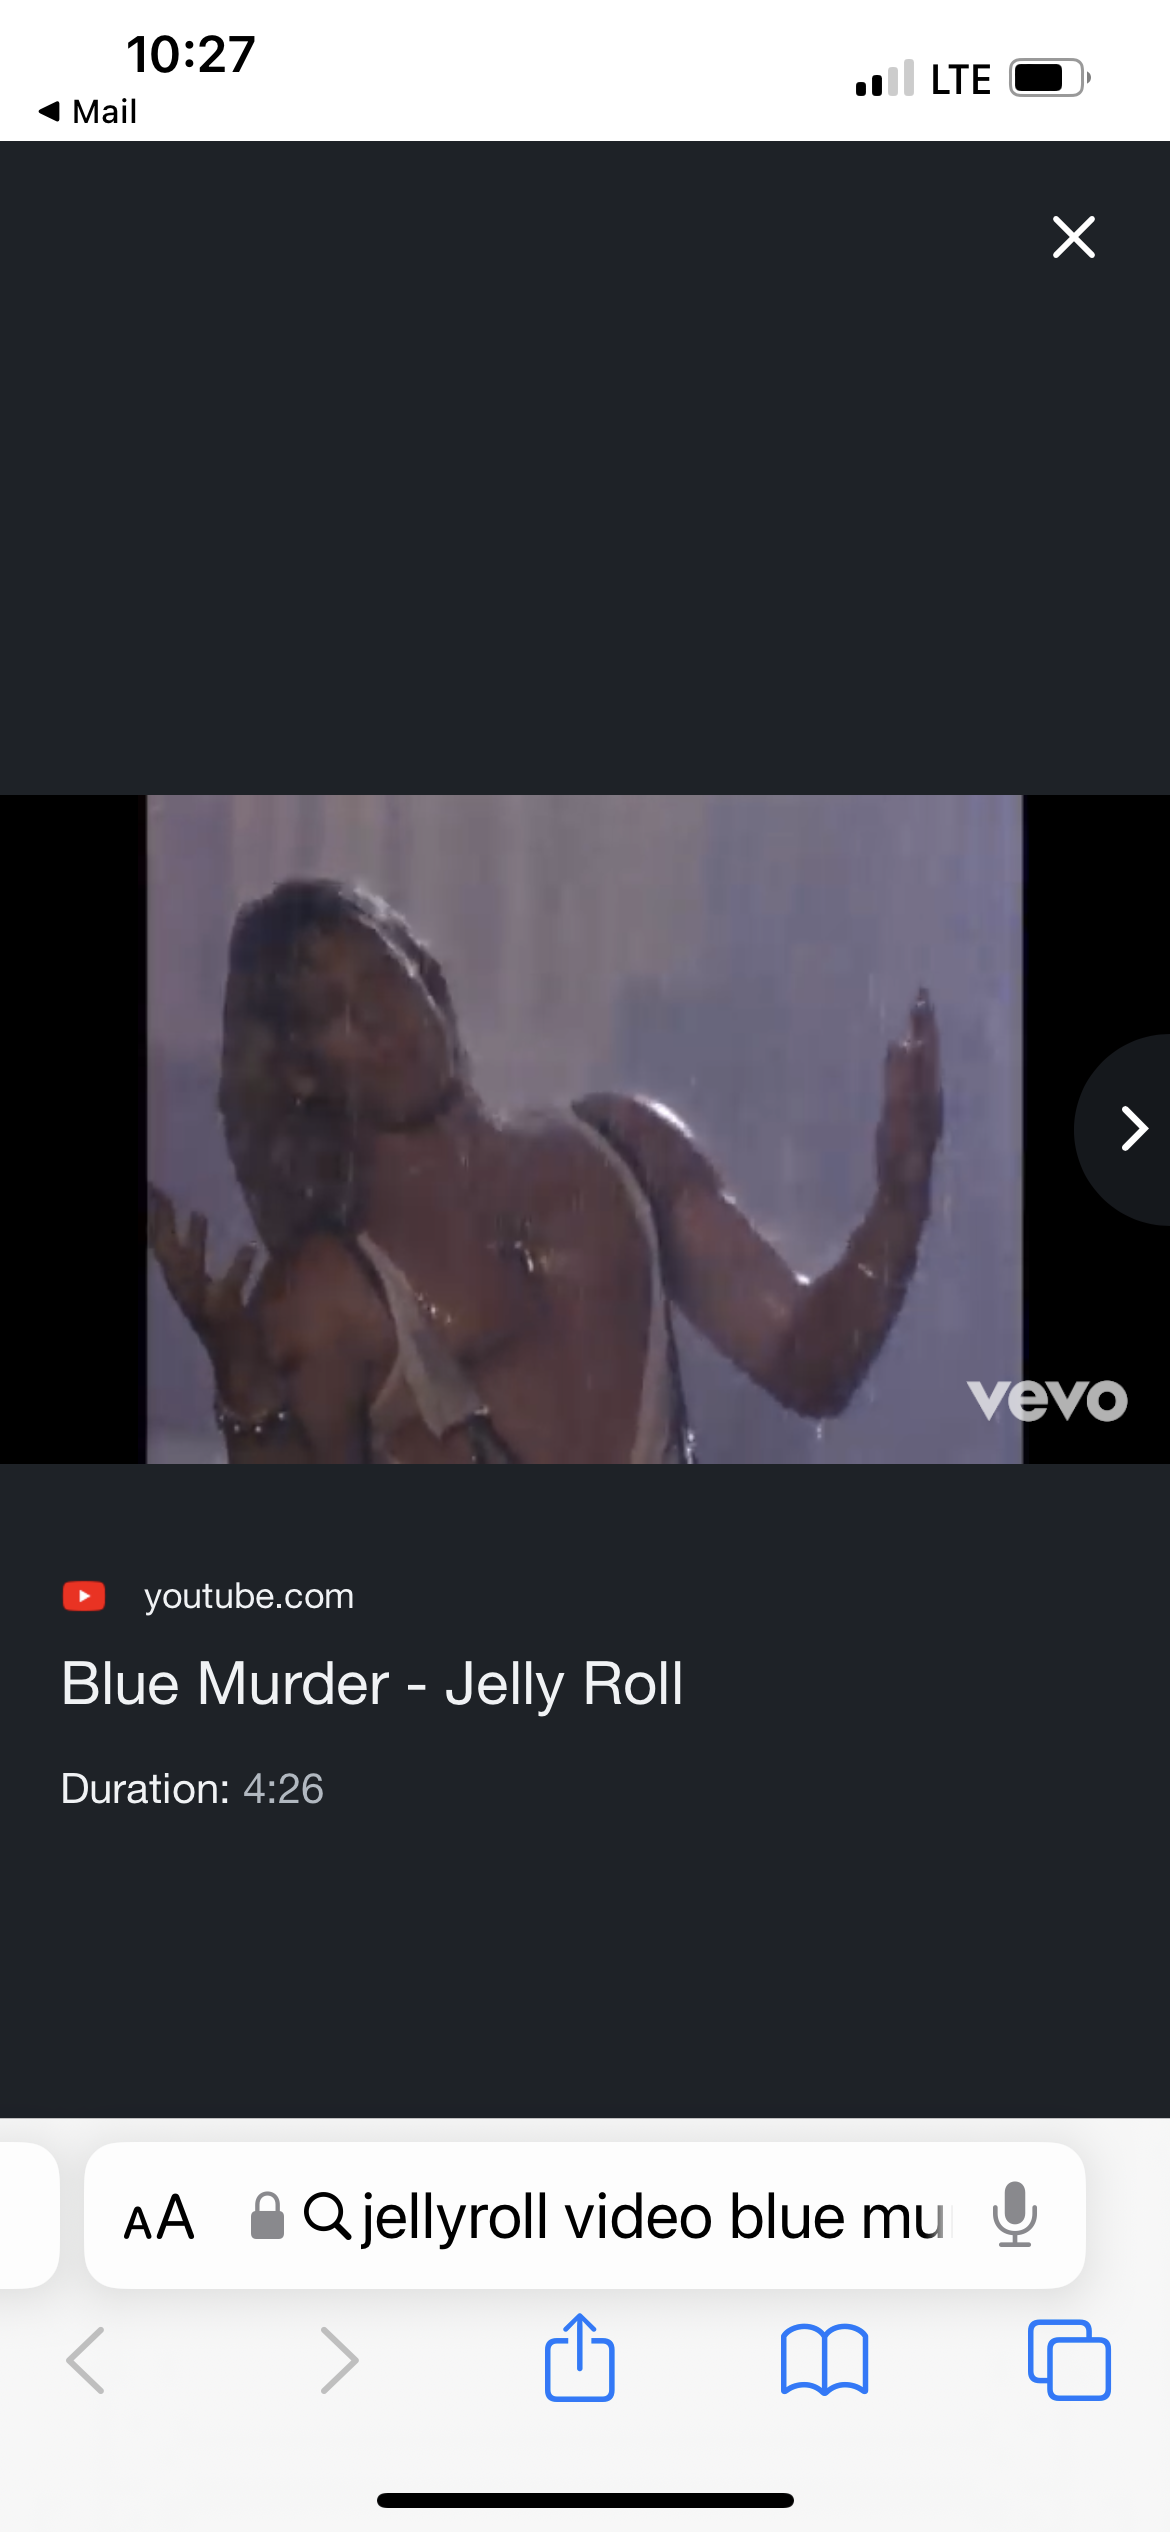This screenshot has width=1170, height=2532.
Task: Open the youtube.com source link
Action: tap(249, 1596)
